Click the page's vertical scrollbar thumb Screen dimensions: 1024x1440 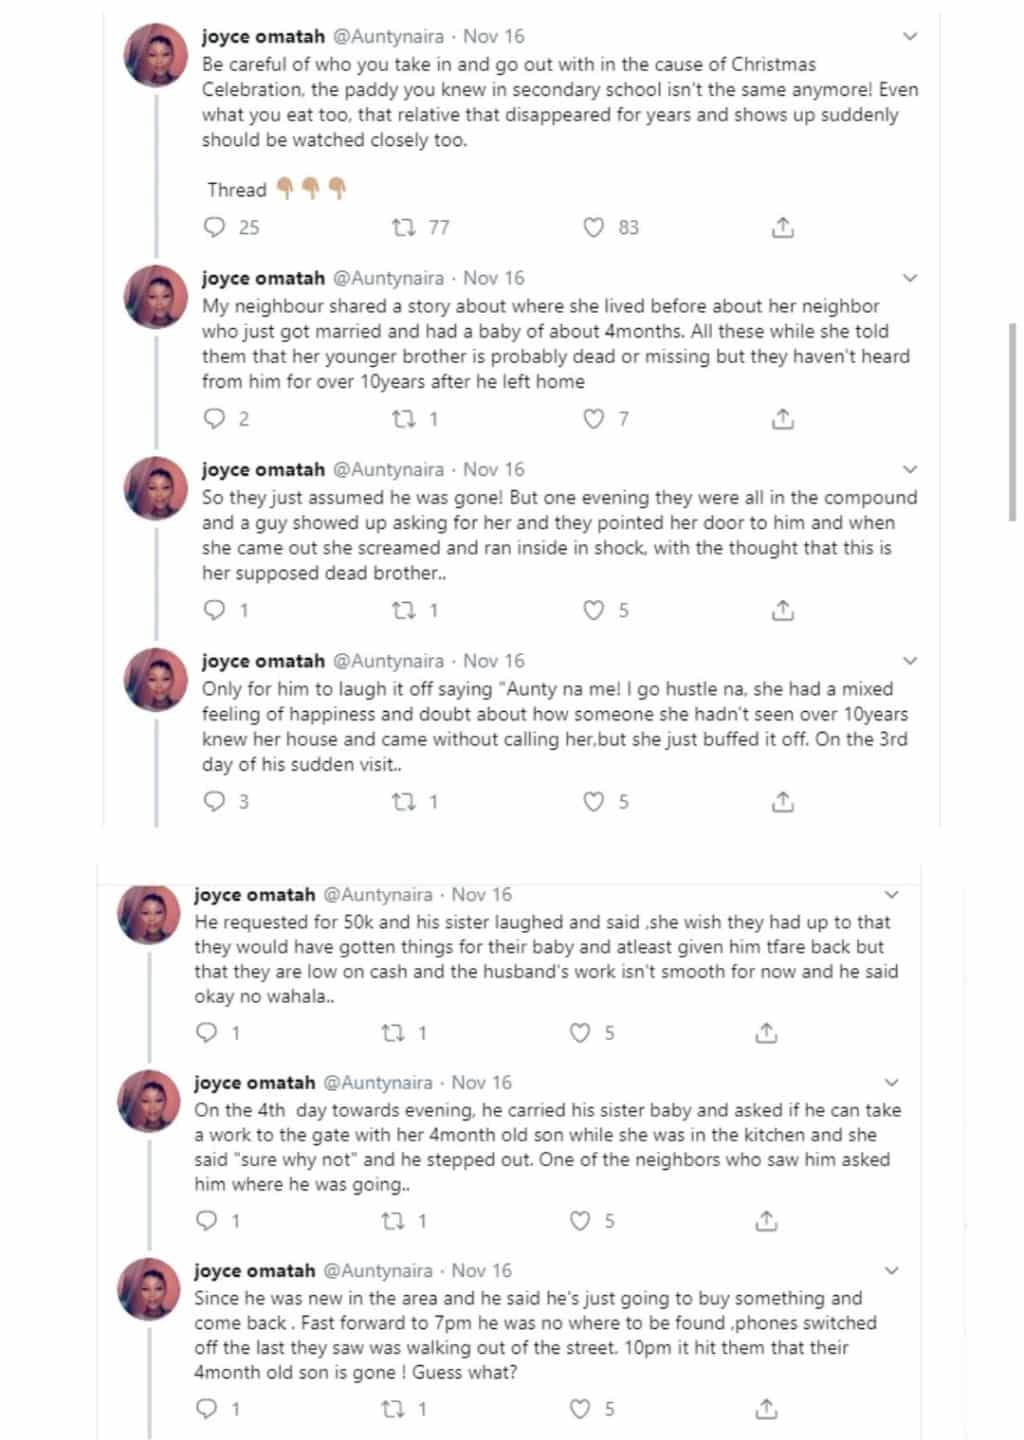(x=1013, y=420)
